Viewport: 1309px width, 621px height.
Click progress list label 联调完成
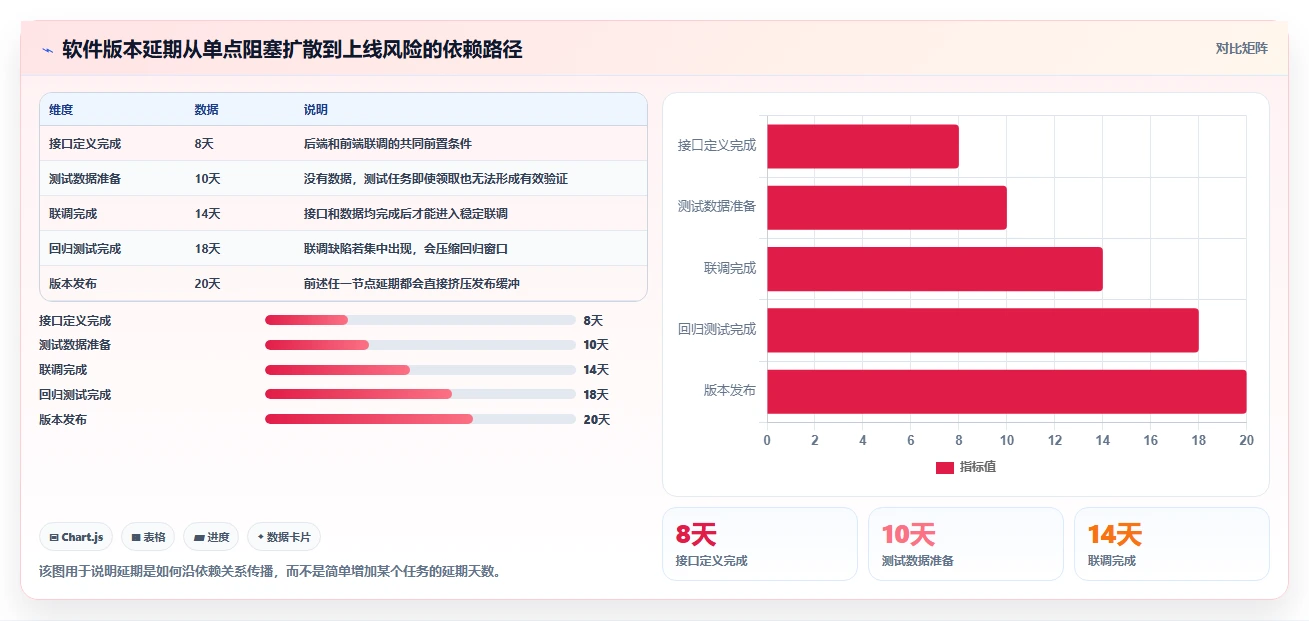(63, 370)
